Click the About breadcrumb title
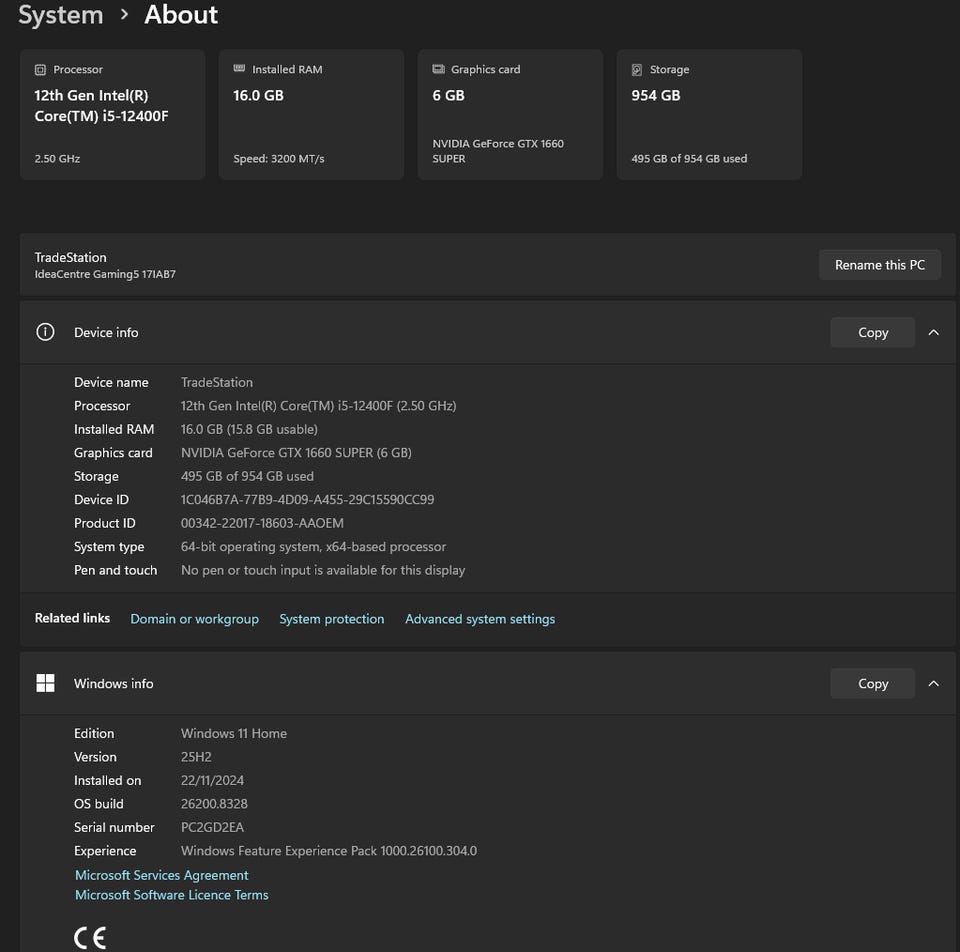The image size is (960, 952). (181, 15)
